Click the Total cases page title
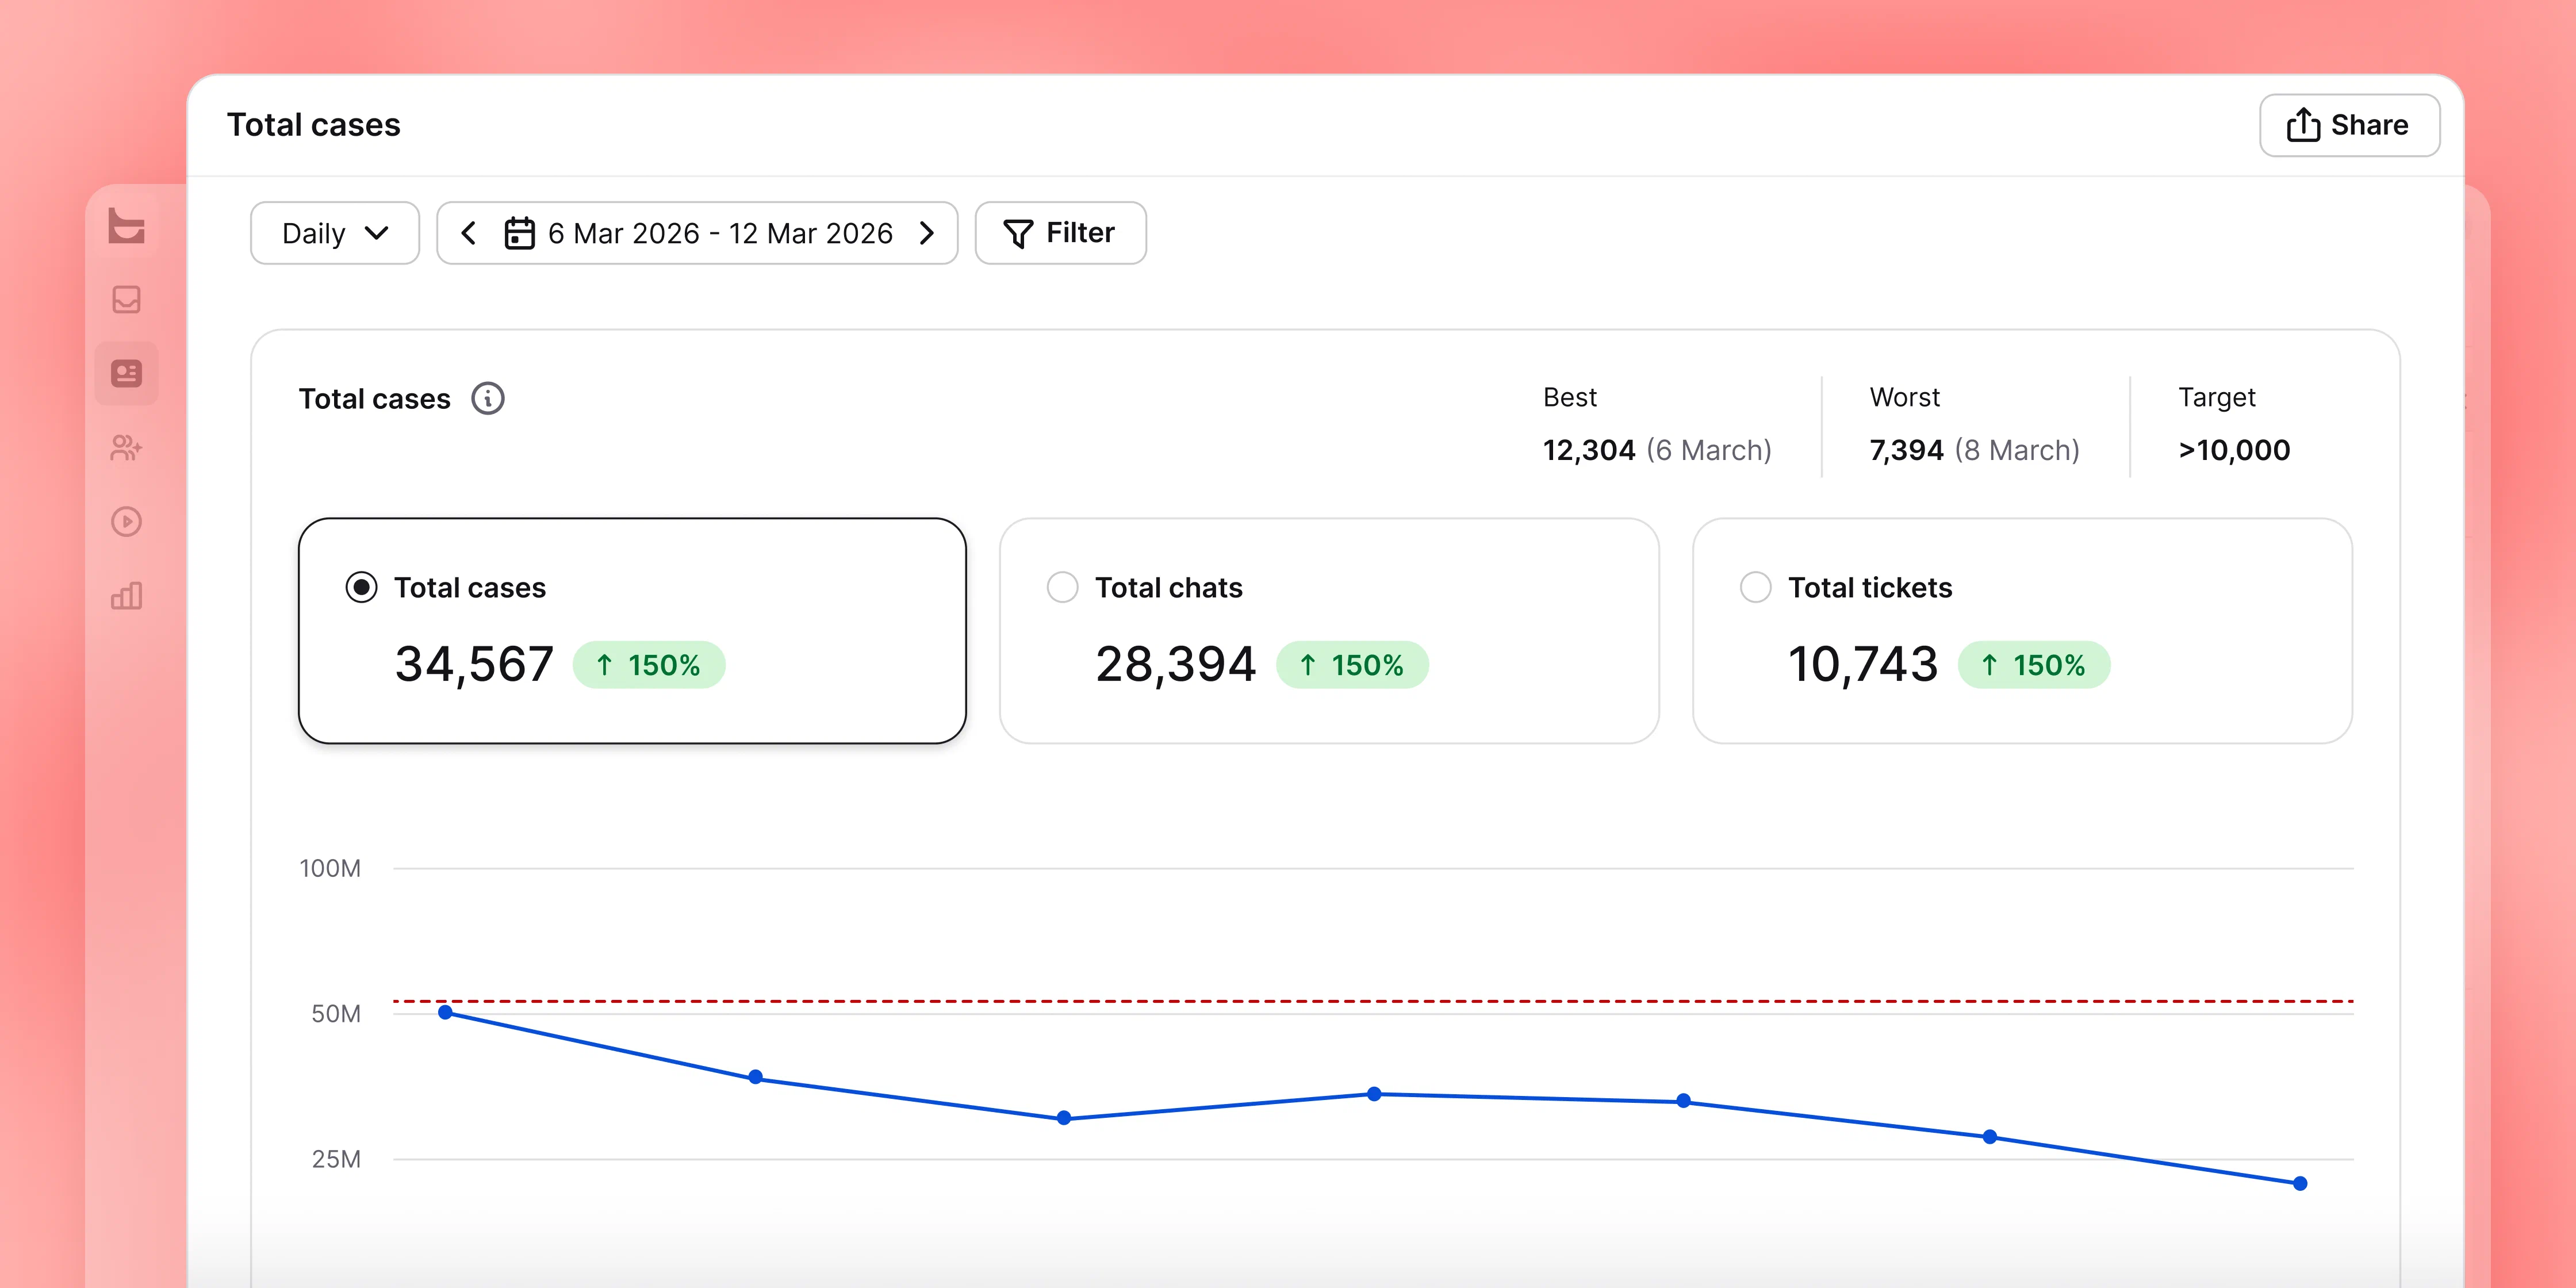The width and height of the screenshot is (2576, 1288). 313,125
